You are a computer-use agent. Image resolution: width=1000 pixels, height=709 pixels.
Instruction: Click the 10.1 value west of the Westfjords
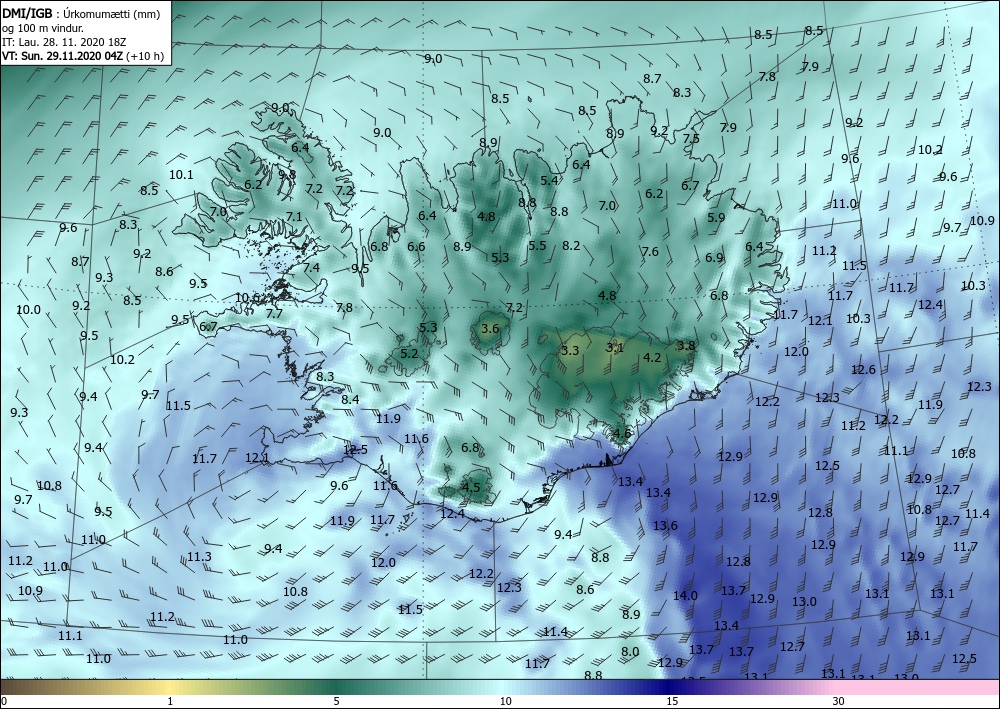tap(181, 175)
